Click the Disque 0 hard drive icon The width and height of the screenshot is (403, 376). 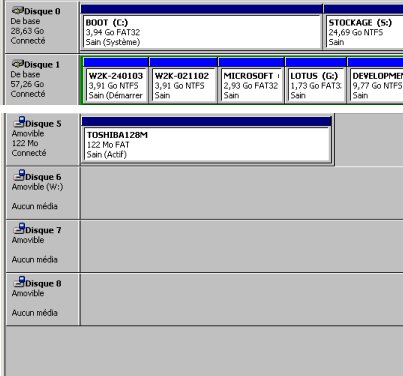[x=18, y=11]
